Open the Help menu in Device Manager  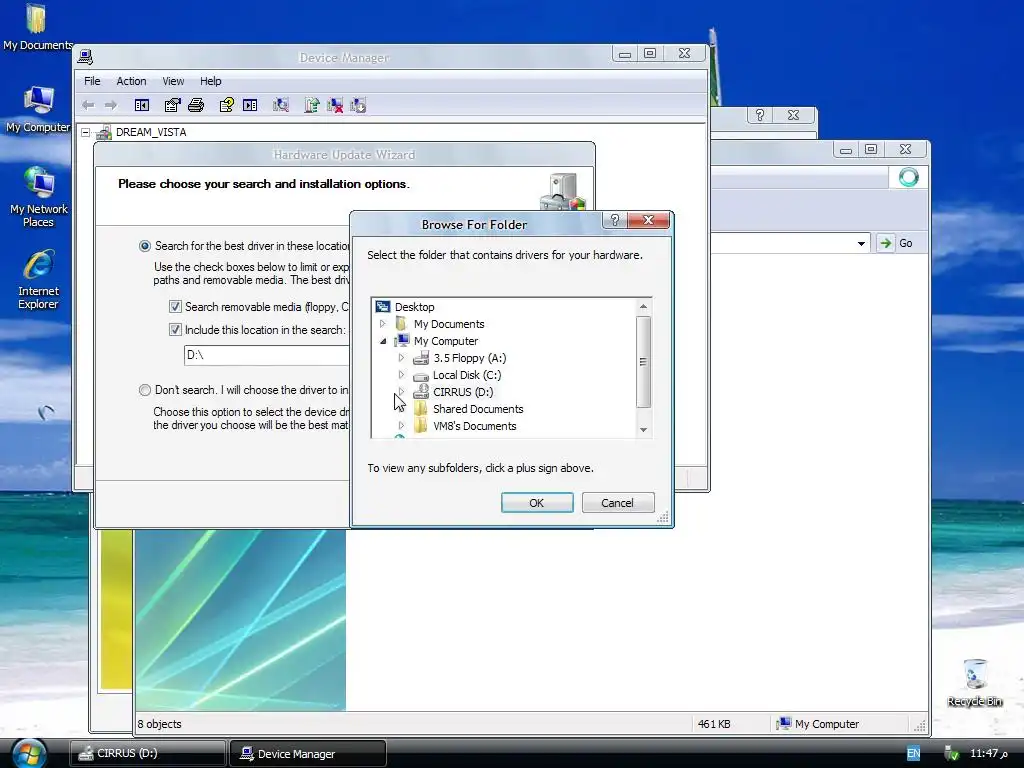tap(210, 81)
